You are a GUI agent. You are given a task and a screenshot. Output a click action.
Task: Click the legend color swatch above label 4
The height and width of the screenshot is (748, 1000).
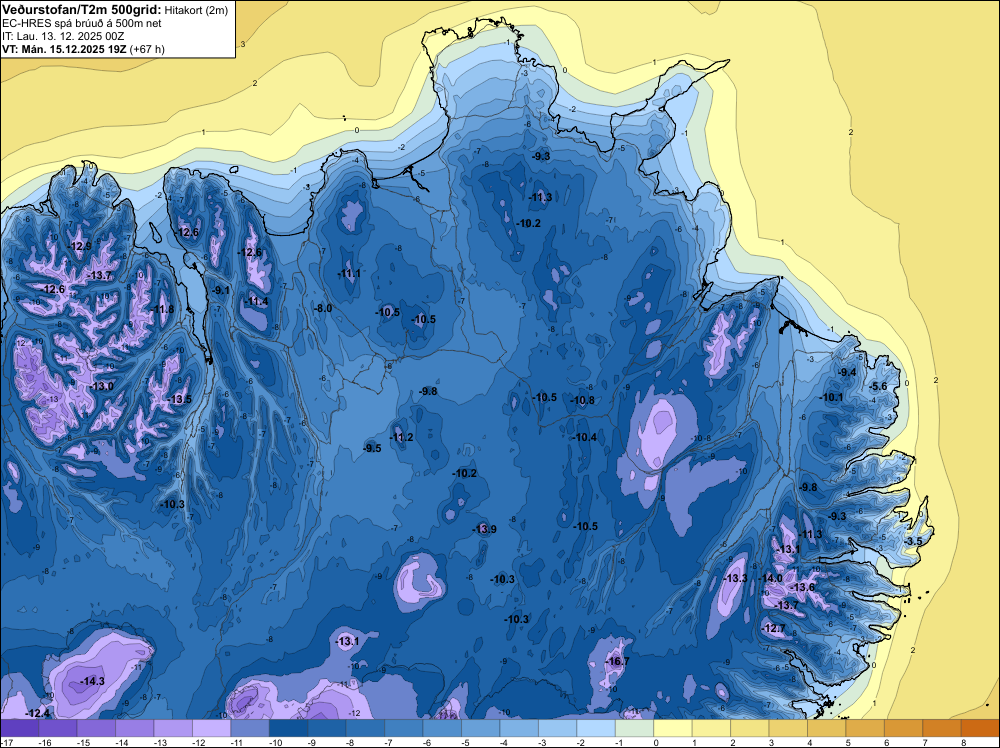[x=827, y=728]
